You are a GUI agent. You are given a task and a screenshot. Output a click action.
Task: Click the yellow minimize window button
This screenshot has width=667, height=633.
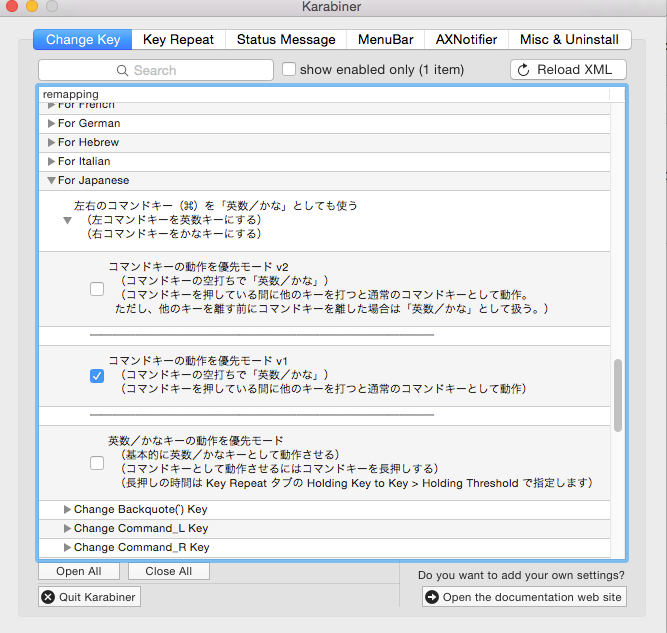32,6
